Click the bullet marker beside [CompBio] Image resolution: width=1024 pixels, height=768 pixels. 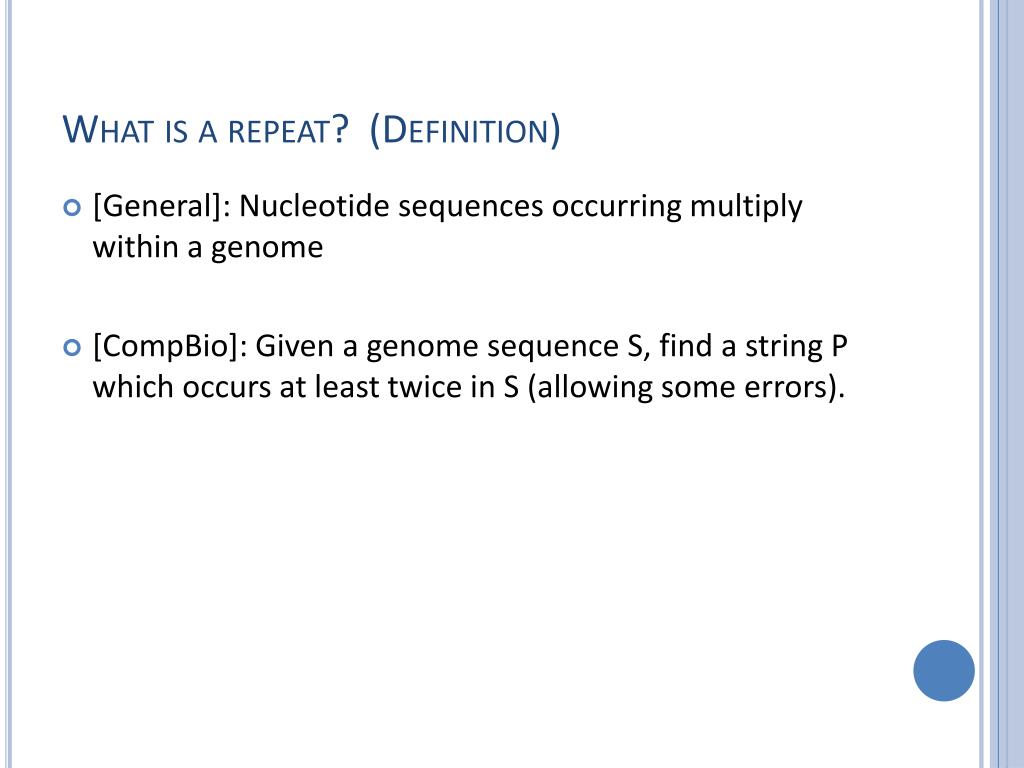(70, 348)
